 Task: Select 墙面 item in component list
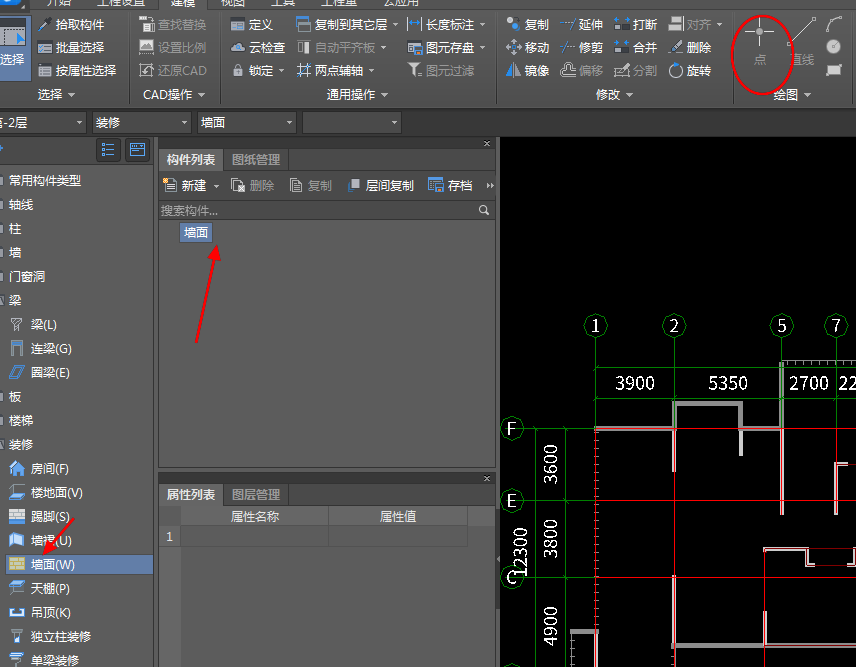point(196,233)
